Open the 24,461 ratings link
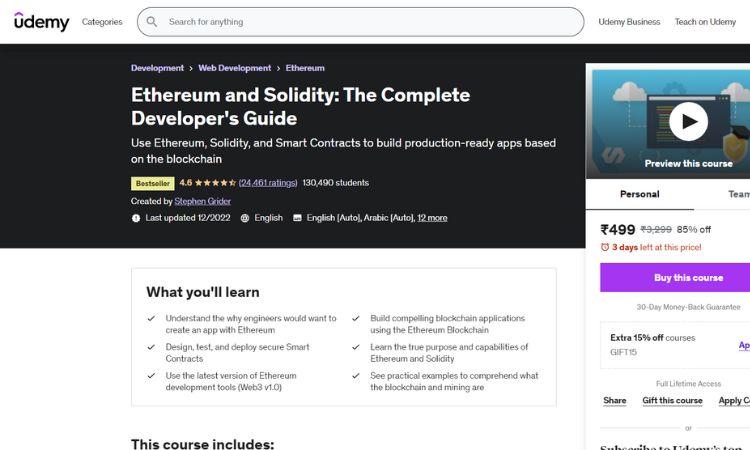 268,183
